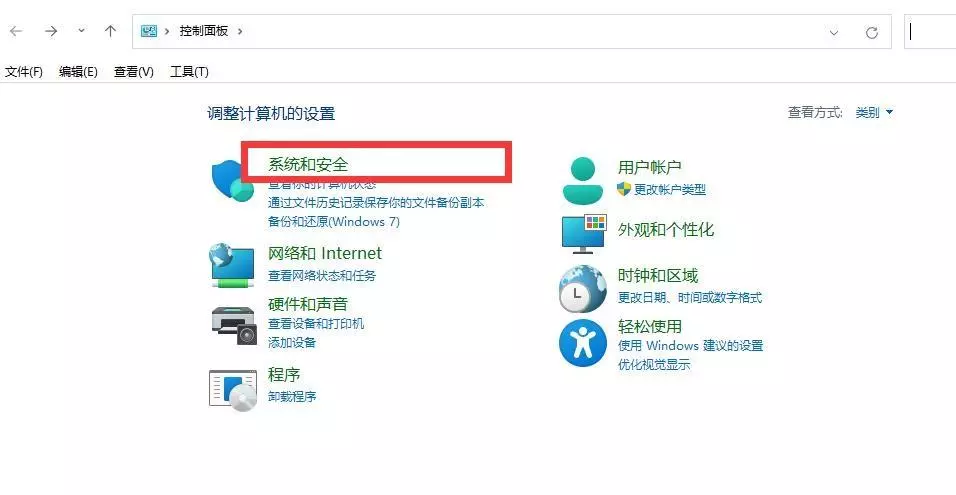Image resolution: width=956 pixels, height=495 pixels.
Task: Open the 文件(F) menu
Action: 24,72
